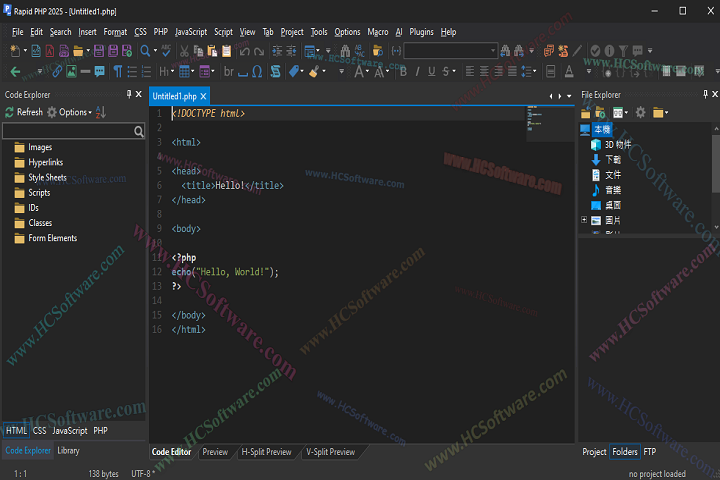Open the New document dropdown arrow
This screenshot has height=480, width=720.
pos(25,51)
